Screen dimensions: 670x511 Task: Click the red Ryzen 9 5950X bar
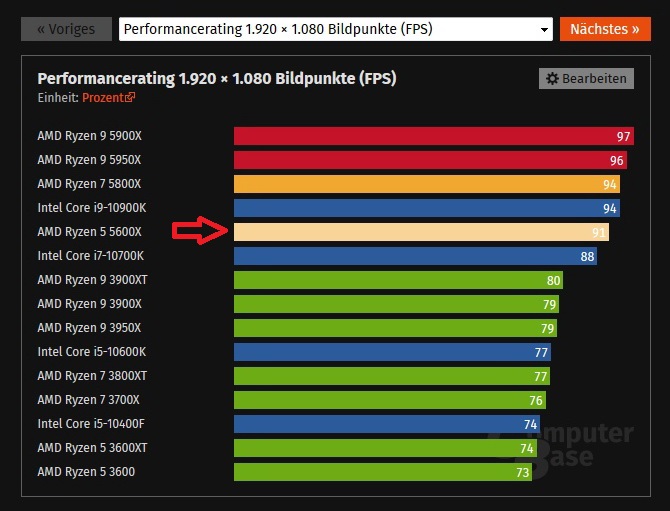pyautogui.click(x=430, y=160)
